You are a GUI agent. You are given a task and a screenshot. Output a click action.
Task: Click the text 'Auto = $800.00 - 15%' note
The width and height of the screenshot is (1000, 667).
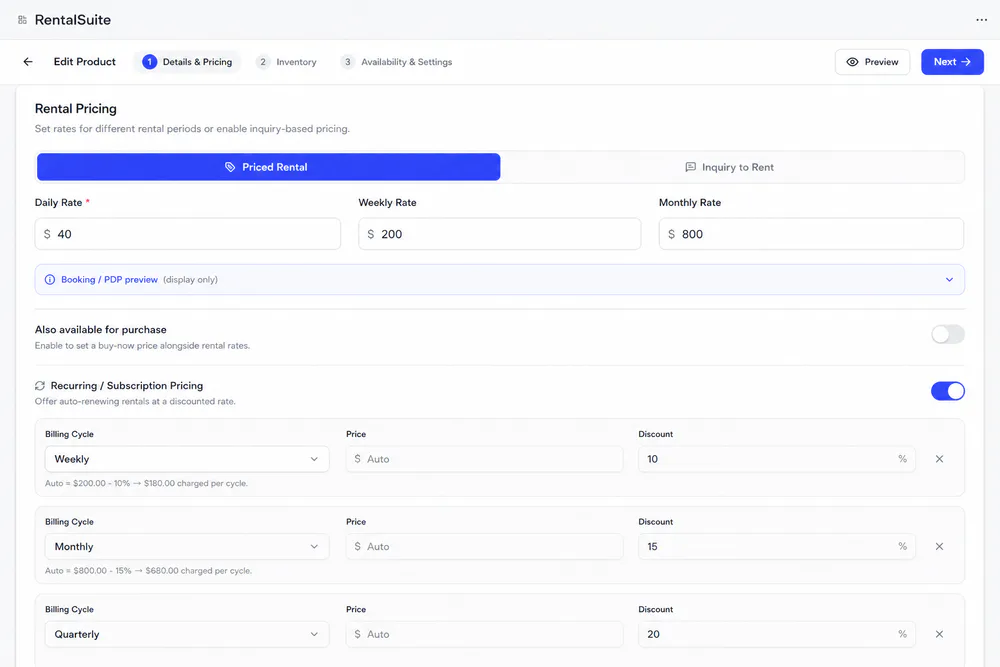click(x=148, y=571)
